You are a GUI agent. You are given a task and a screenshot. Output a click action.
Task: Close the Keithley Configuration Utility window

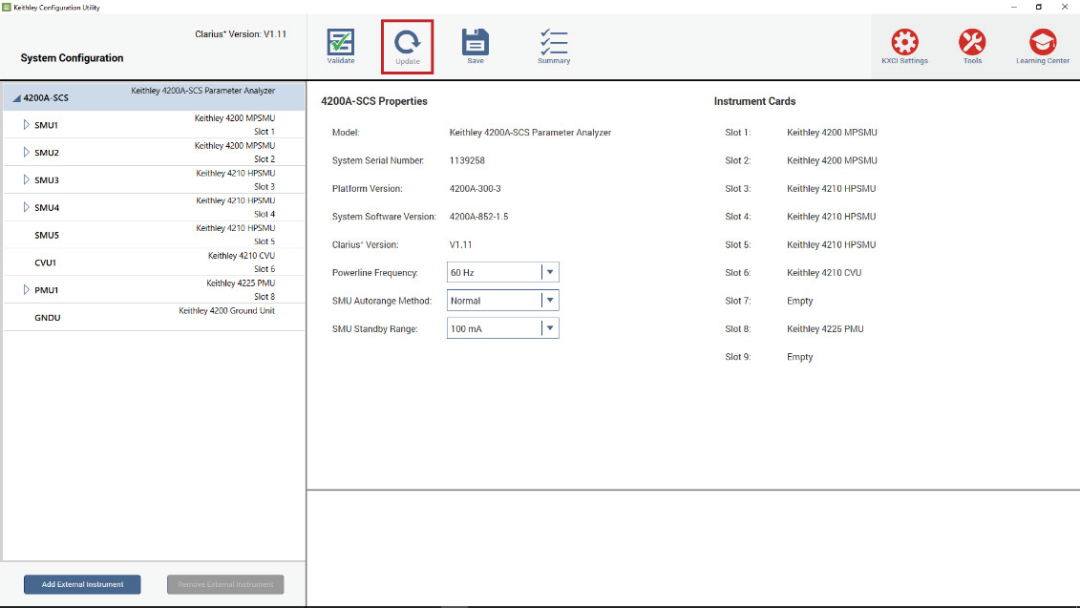coord(1064,7)
